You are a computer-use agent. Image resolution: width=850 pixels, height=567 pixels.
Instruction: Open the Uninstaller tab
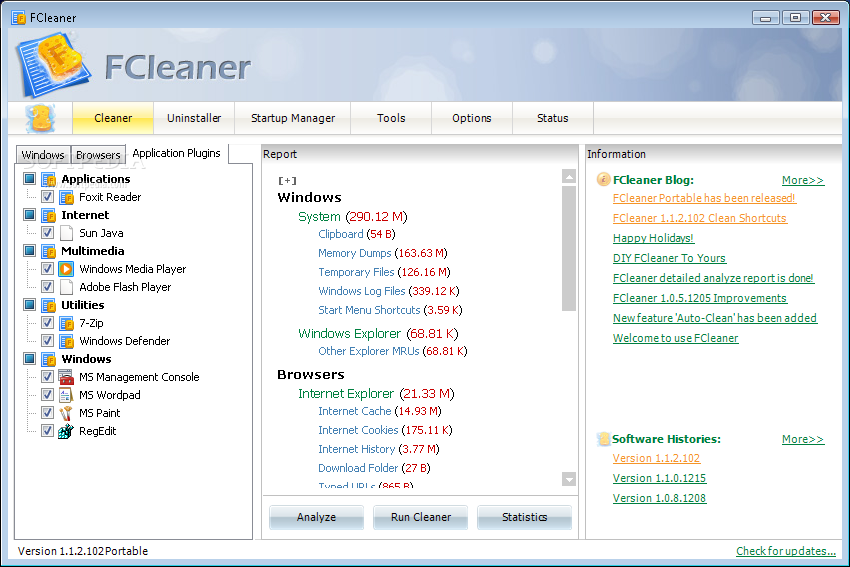pos(194,118)
